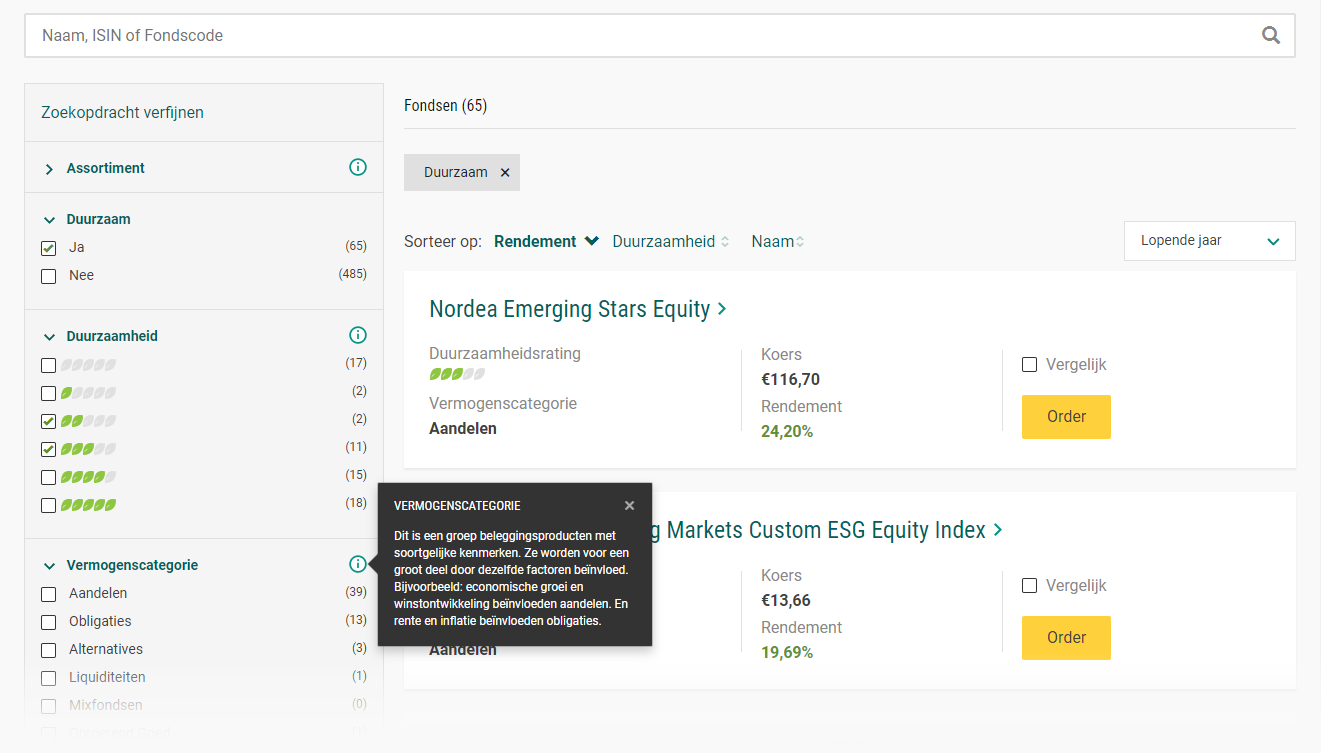Screen dimensions: 1321x753
Task: Open the Lopende jaar period dropdown
Action: pos(1209,241)
